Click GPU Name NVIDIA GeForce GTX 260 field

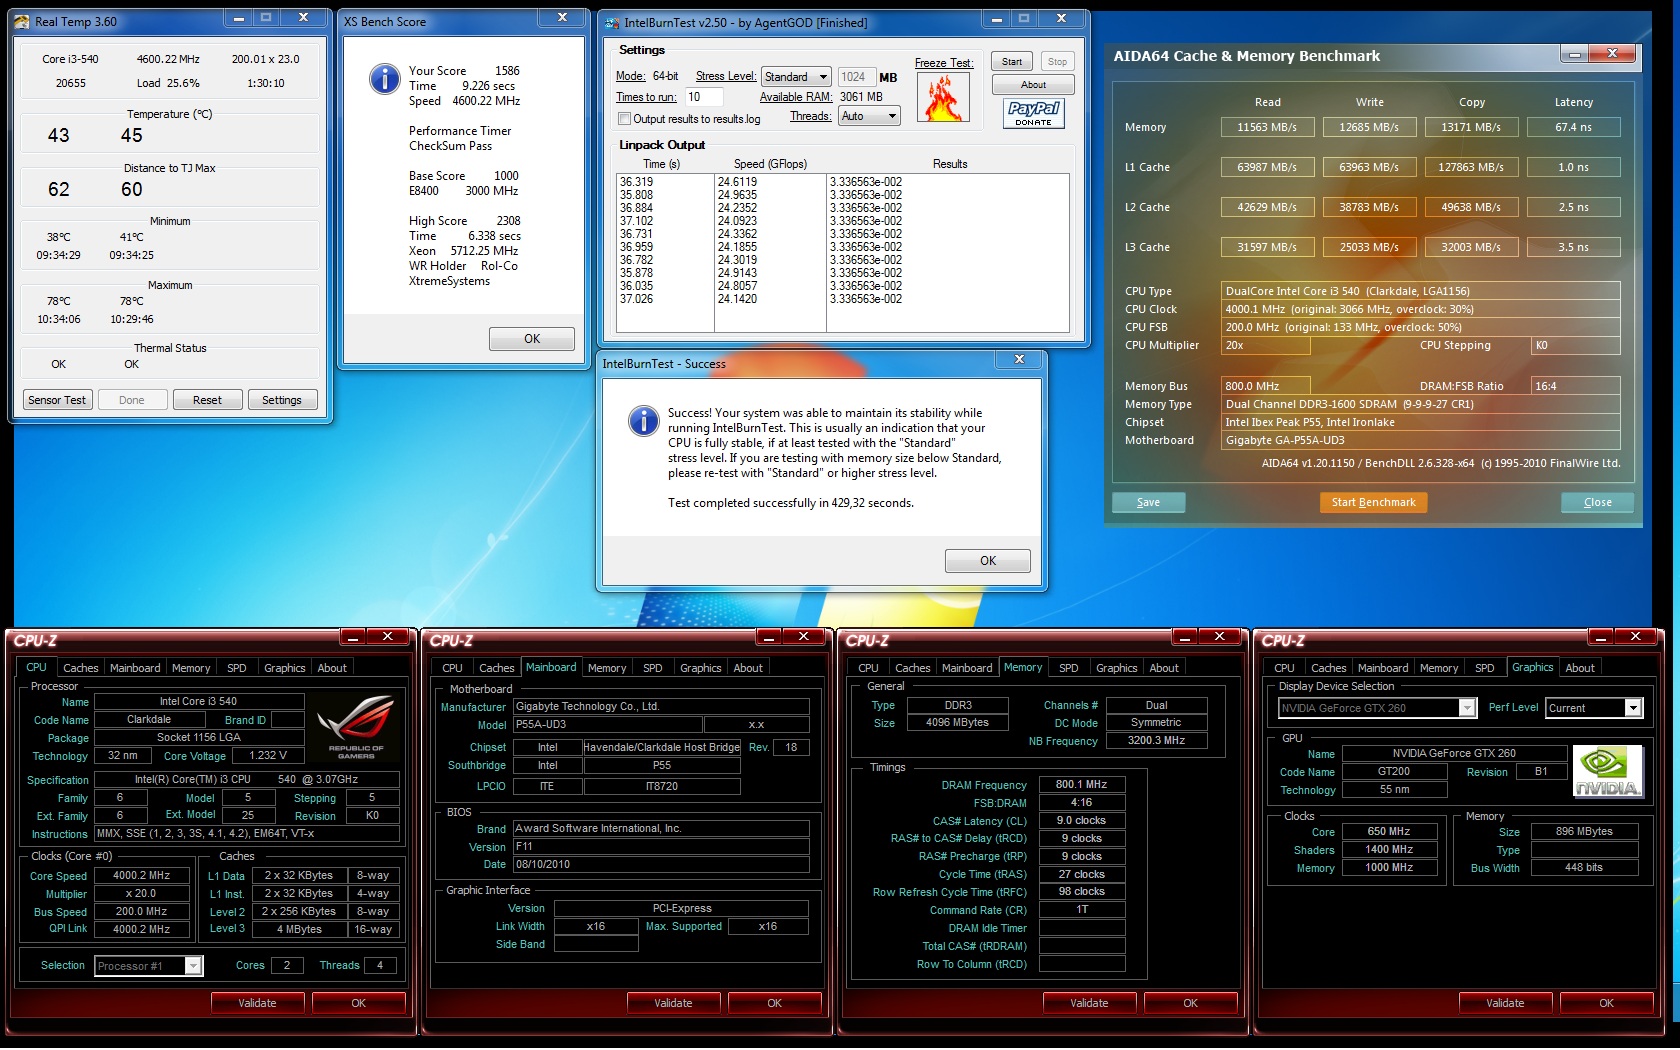coord(1454,754)
